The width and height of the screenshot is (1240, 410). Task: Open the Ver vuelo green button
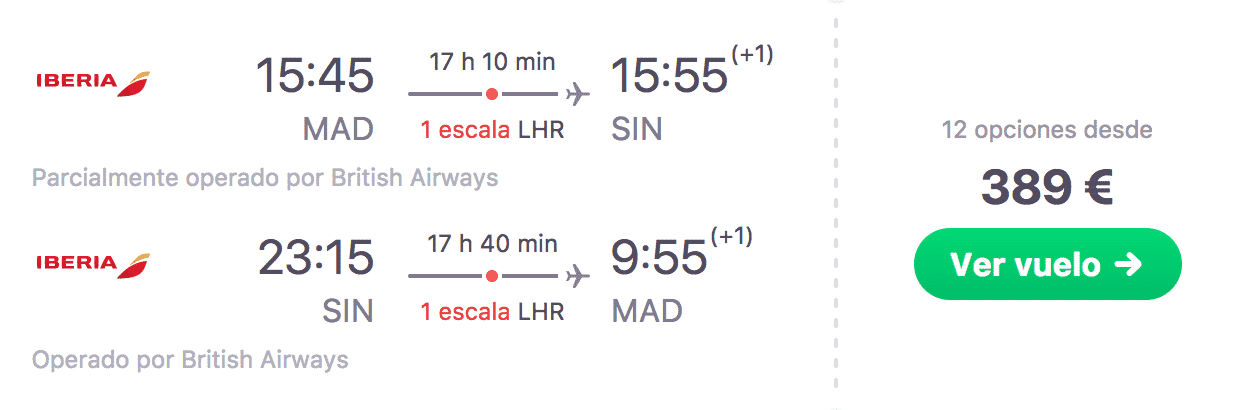1048,264
